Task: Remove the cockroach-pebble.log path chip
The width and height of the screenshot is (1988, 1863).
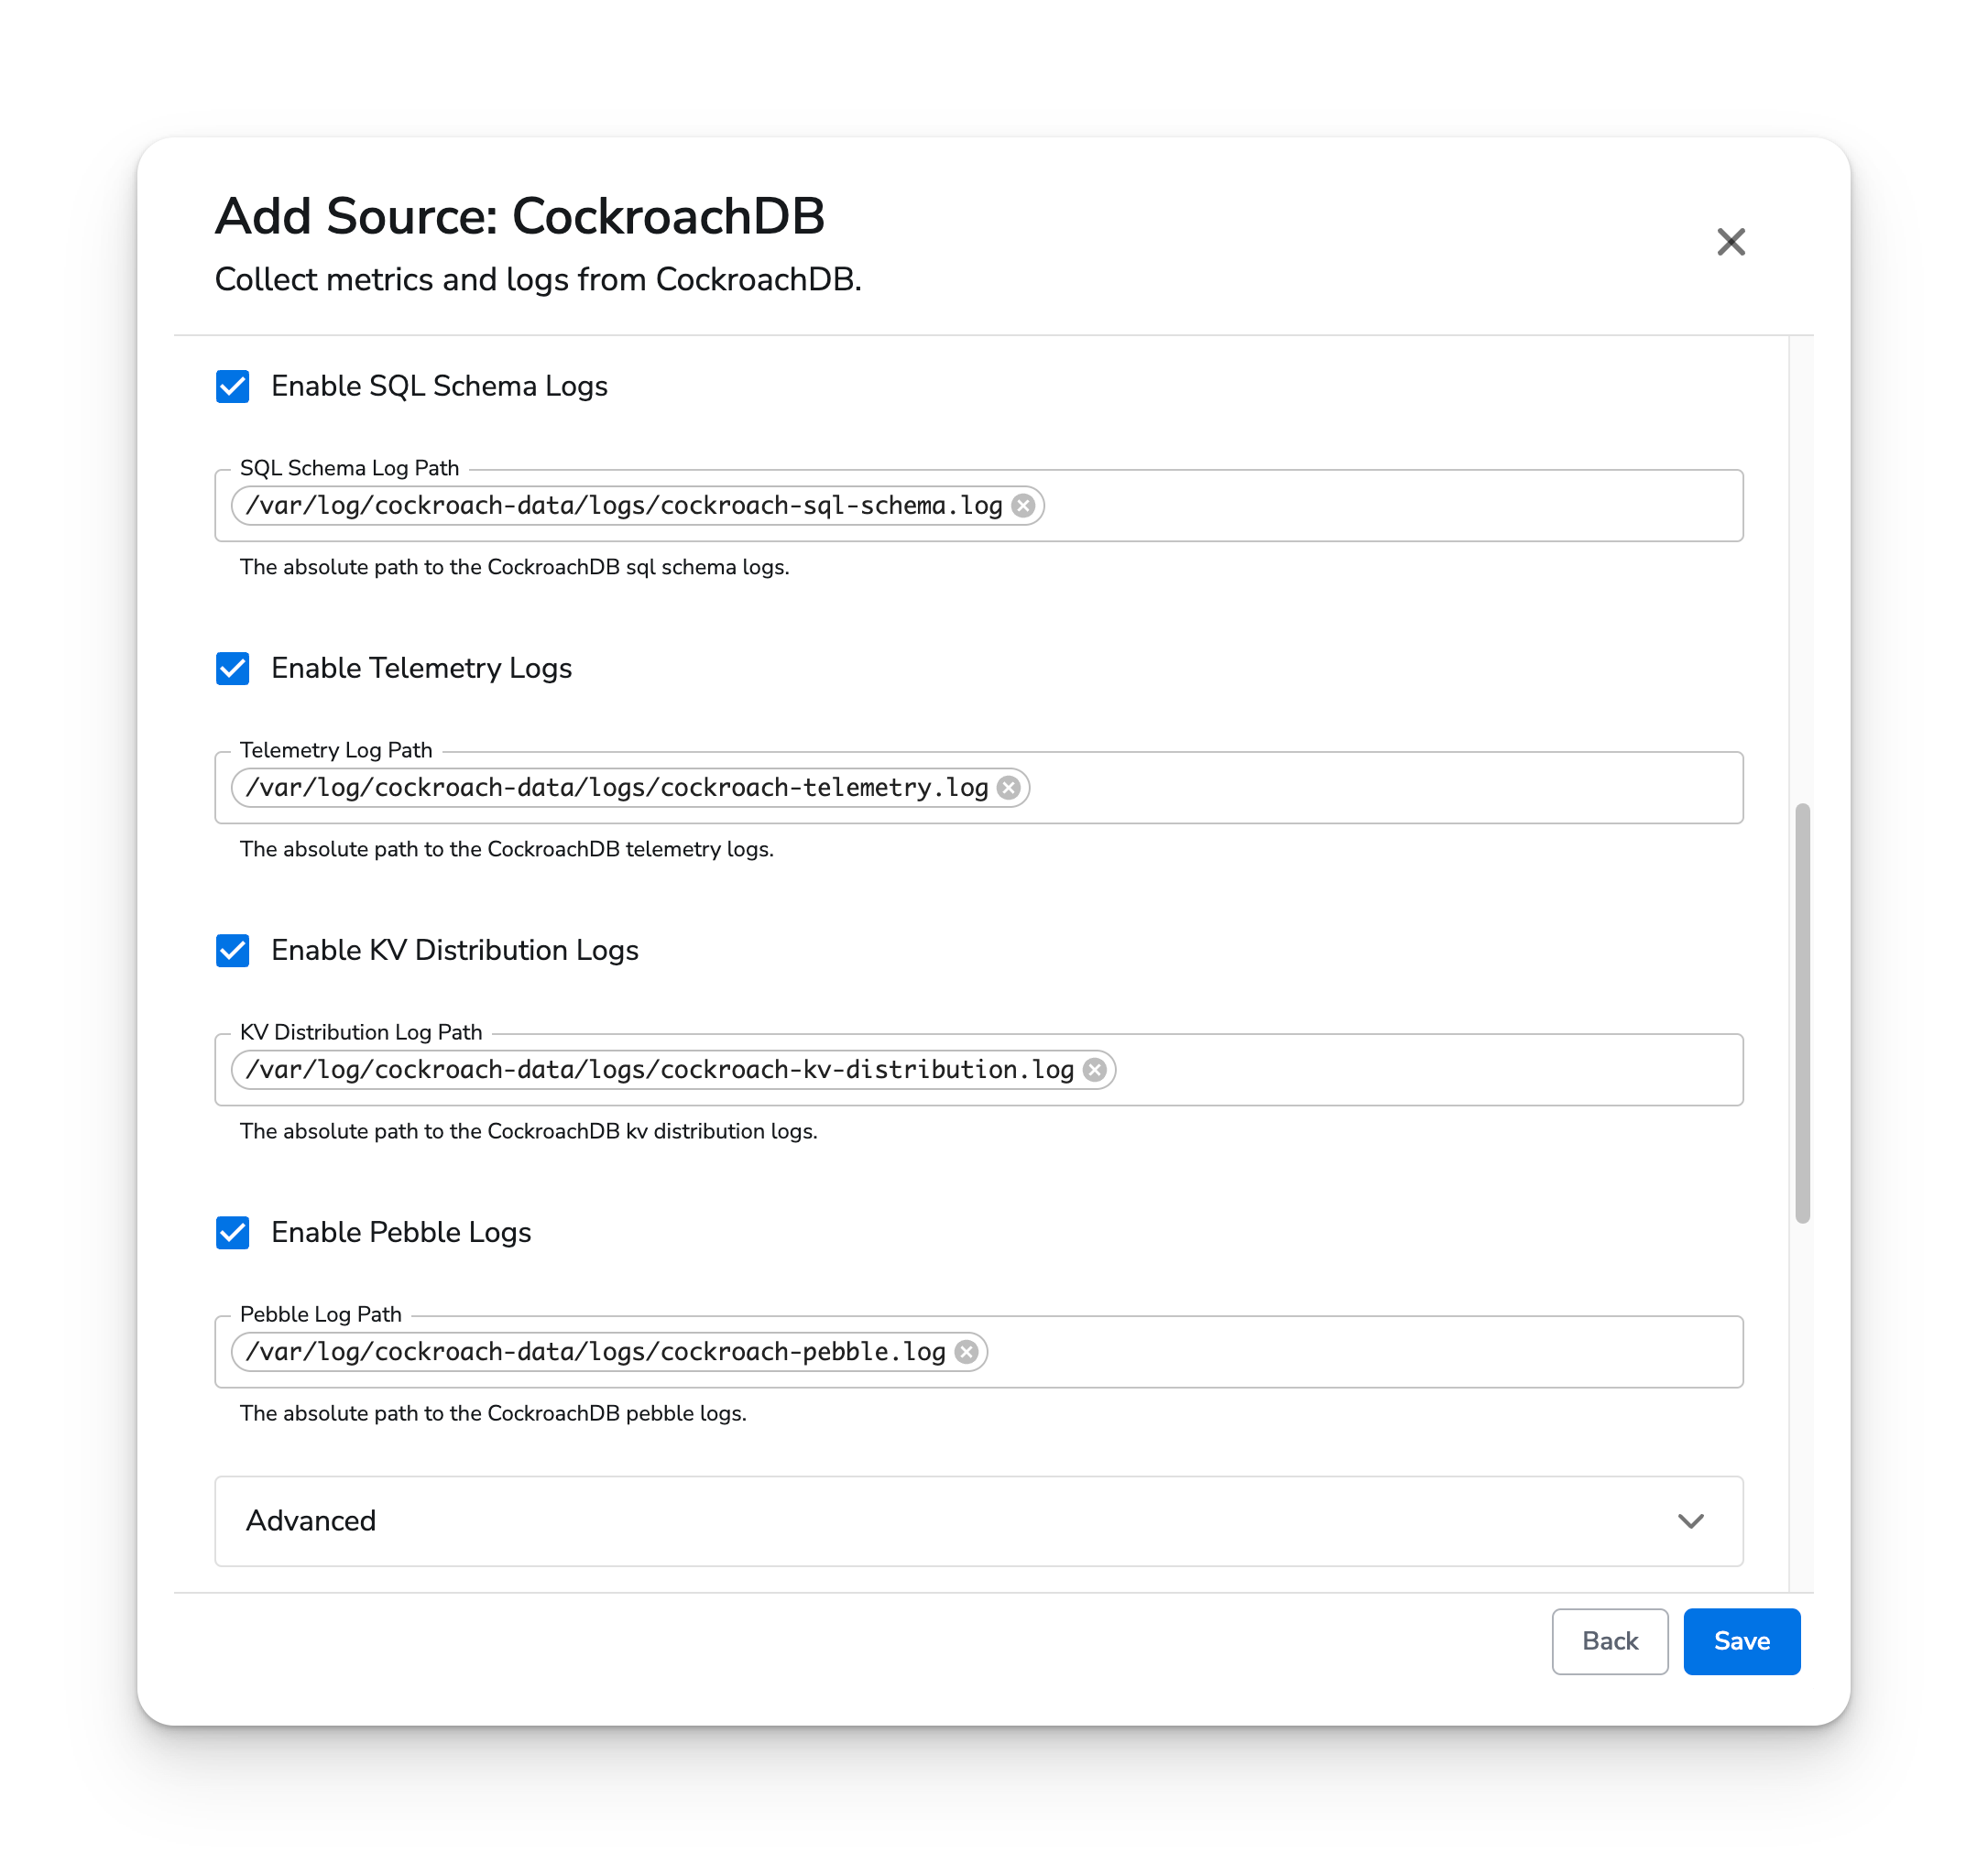Action: (x=966, y=1352)
